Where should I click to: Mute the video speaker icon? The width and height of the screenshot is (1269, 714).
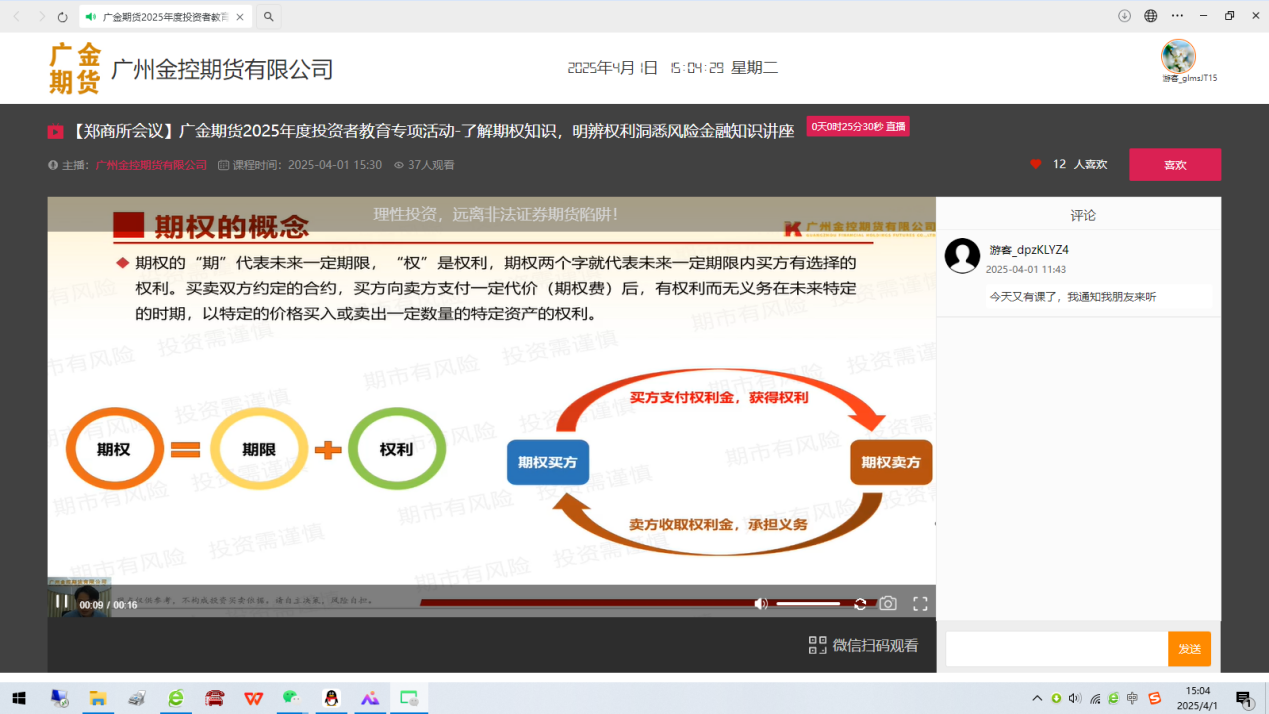(761, 604)
